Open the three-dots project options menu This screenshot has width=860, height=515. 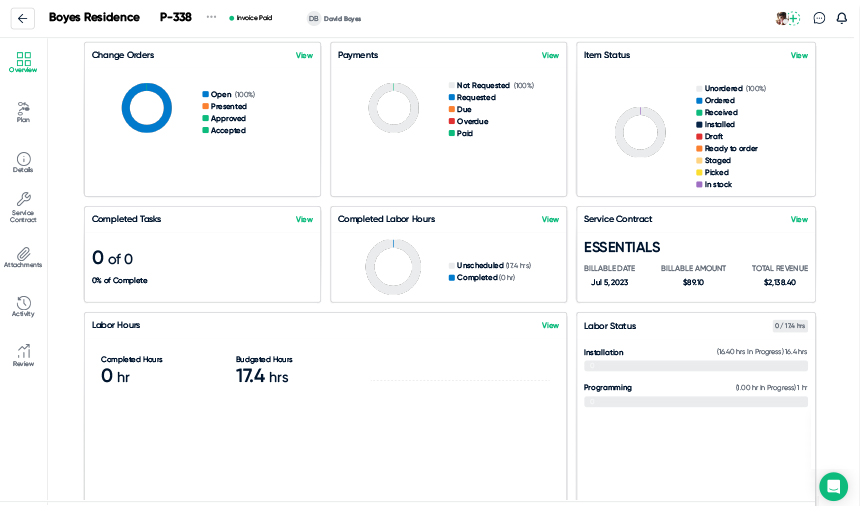(x=211, y=17)
